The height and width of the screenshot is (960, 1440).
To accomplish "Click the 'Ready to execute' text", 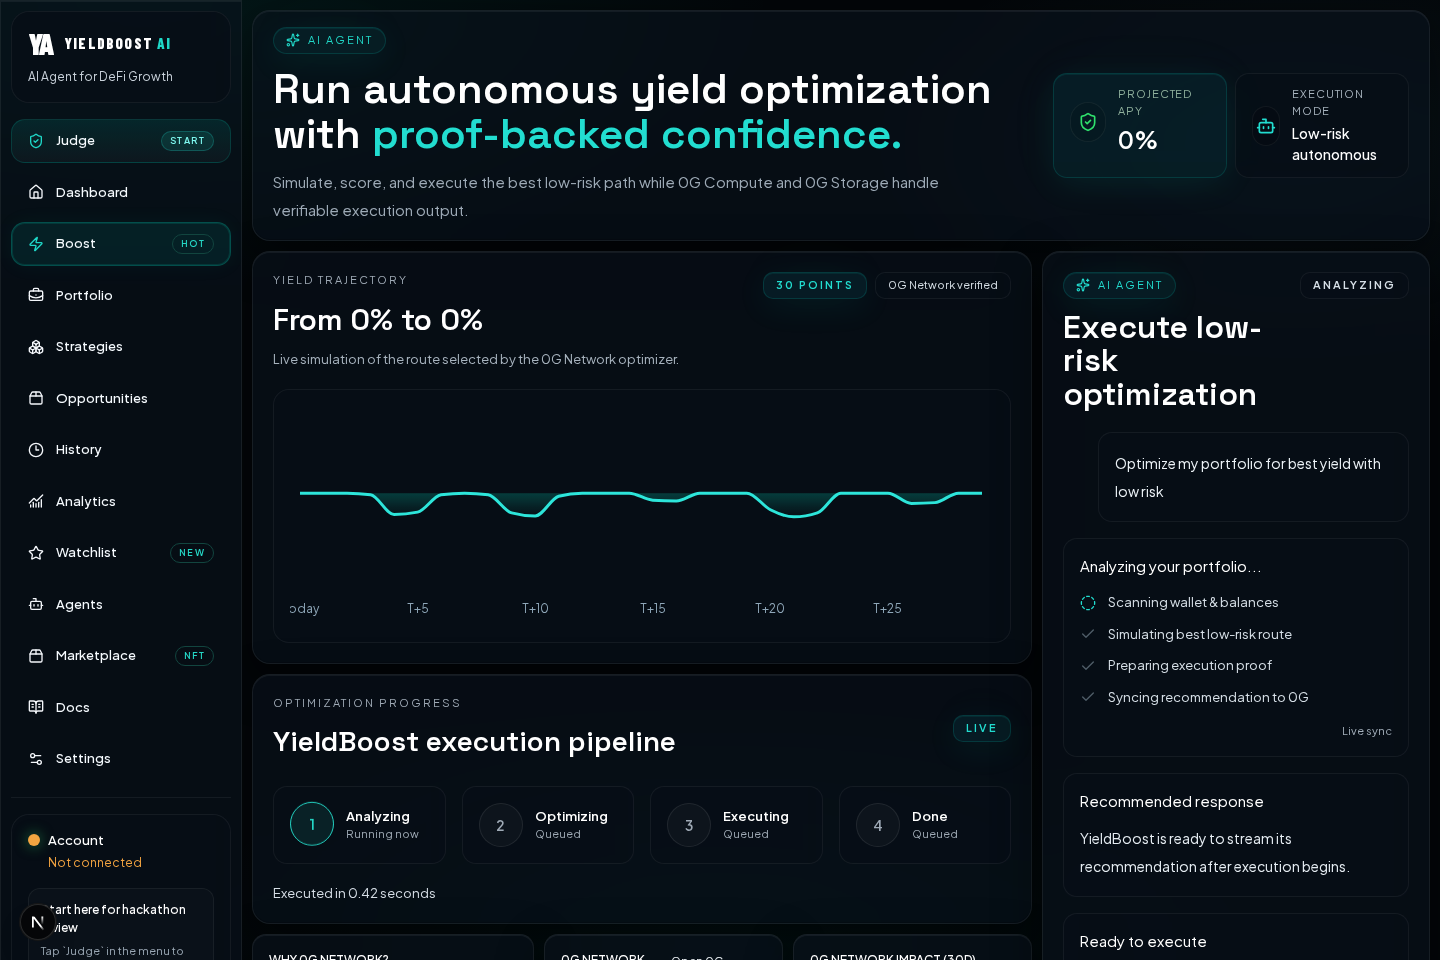I will [1143, 942].
